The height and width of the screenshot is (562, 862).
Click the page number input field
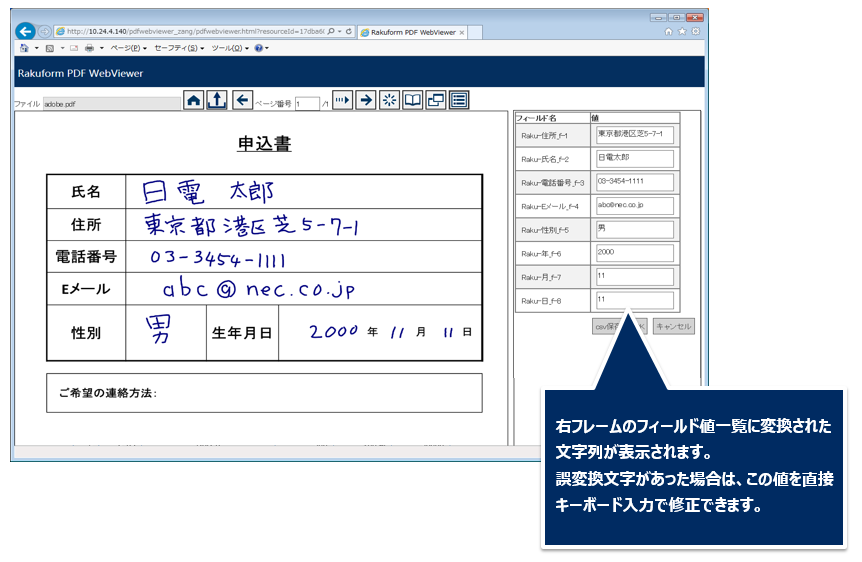pos(307,103)
